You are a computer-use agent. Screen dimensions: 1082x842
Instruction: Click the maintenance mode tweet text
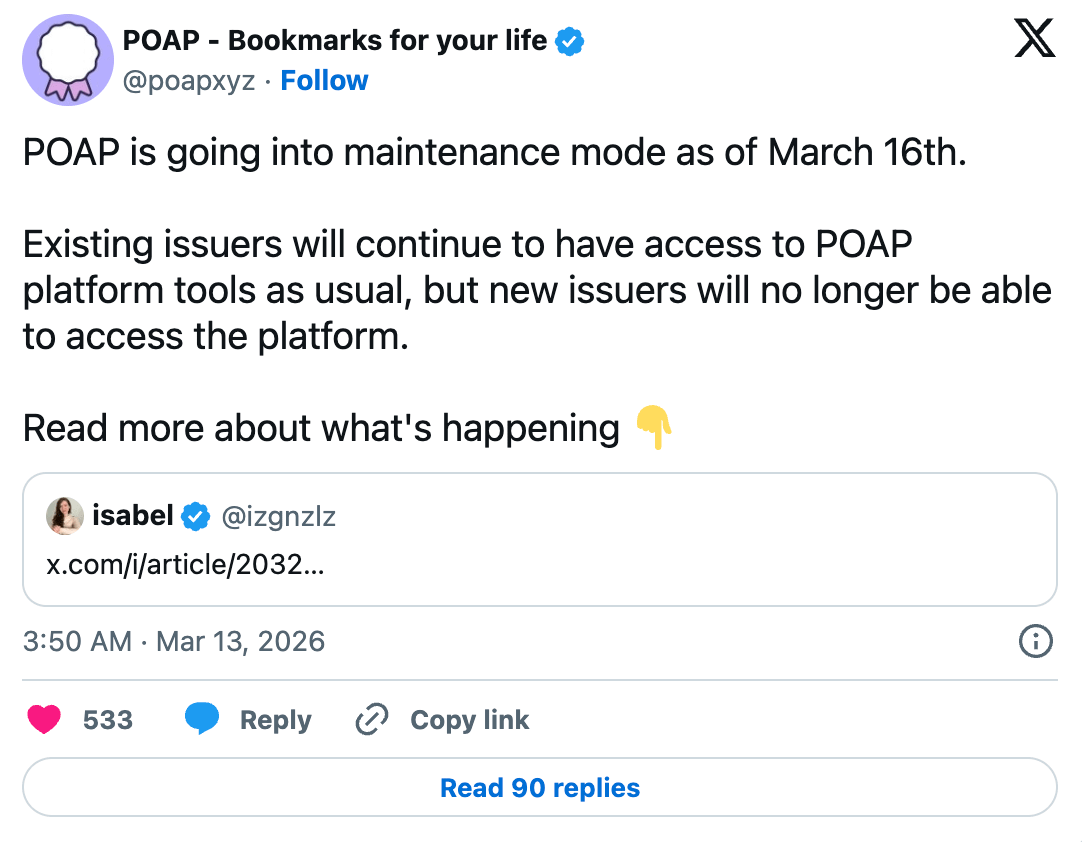[495, 153]
